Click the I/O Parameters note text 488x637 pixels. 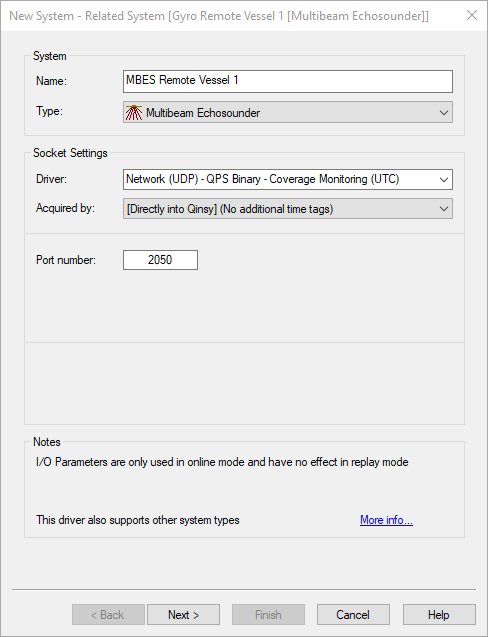[222, 462]
